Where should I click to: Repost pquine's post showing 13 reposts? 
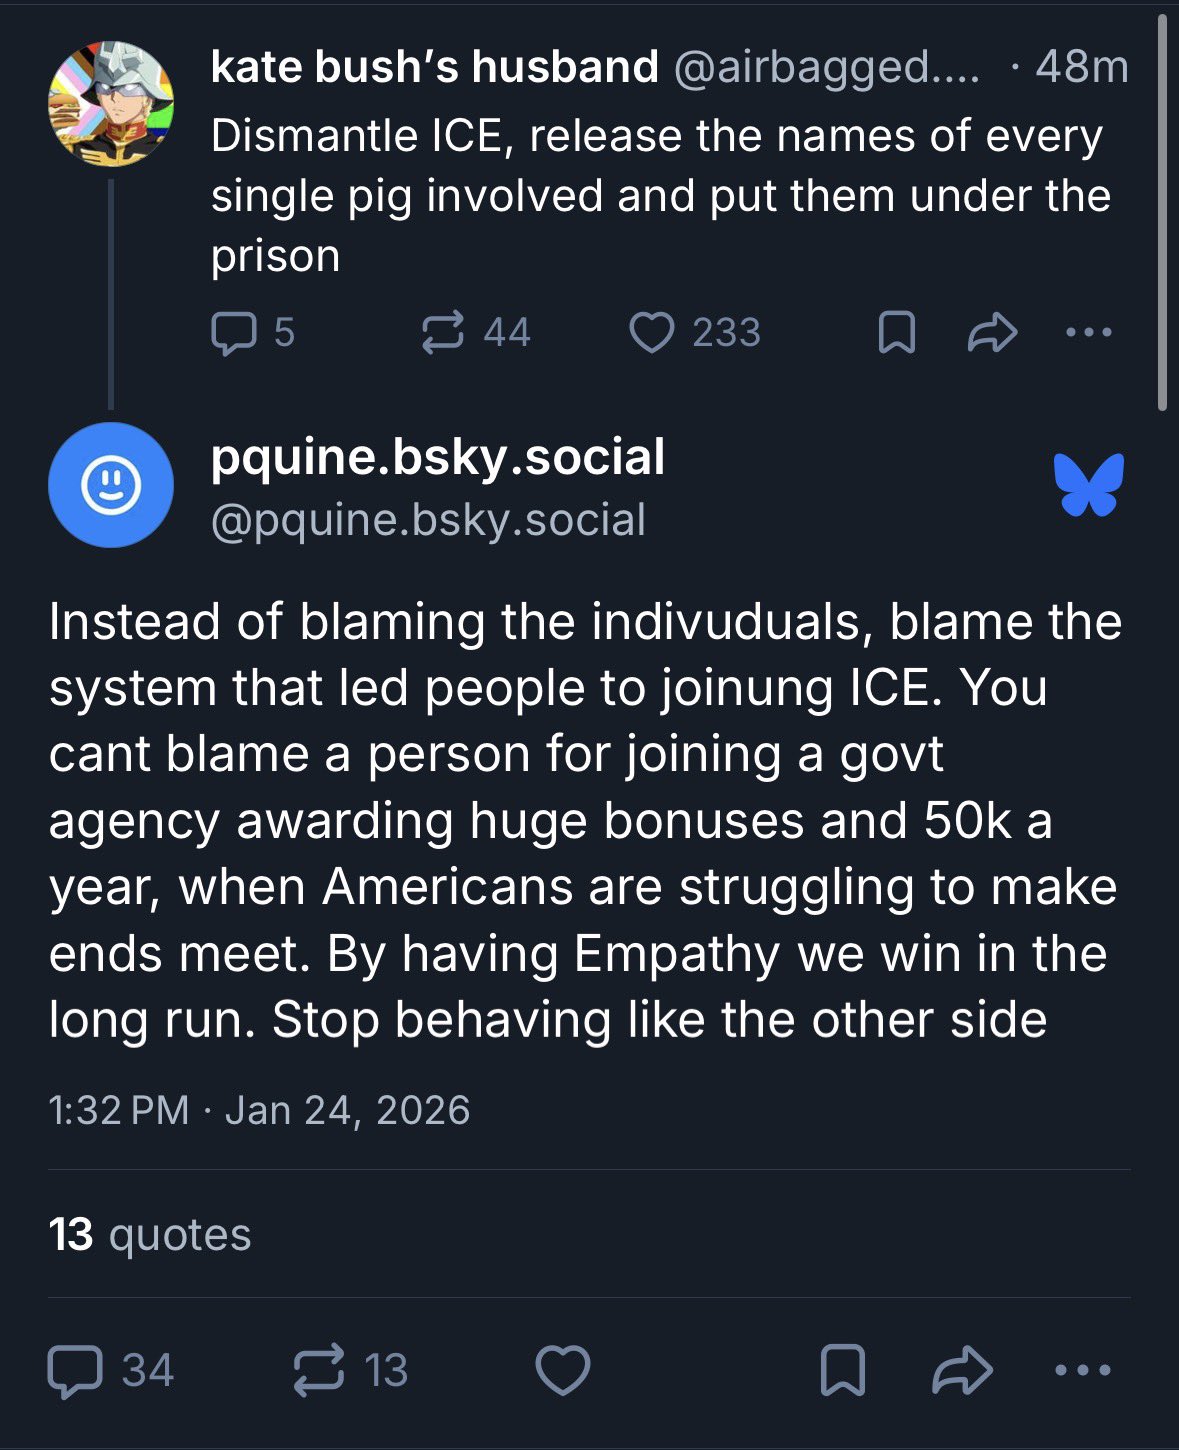pos(319,1370)
